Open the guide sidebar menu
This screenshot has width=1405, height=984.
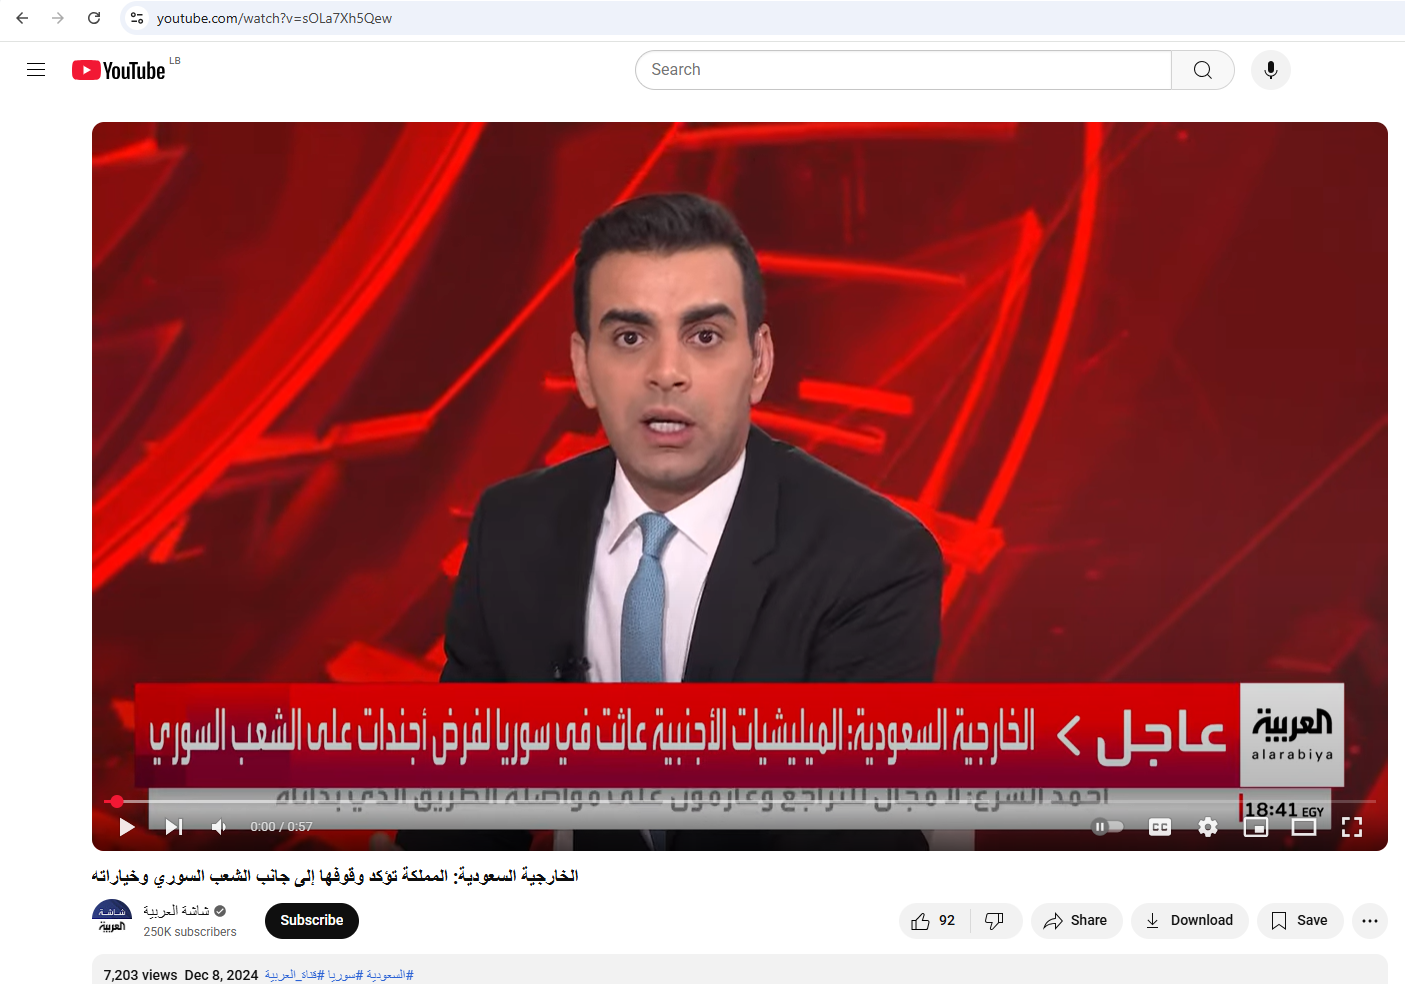point(36,69)
